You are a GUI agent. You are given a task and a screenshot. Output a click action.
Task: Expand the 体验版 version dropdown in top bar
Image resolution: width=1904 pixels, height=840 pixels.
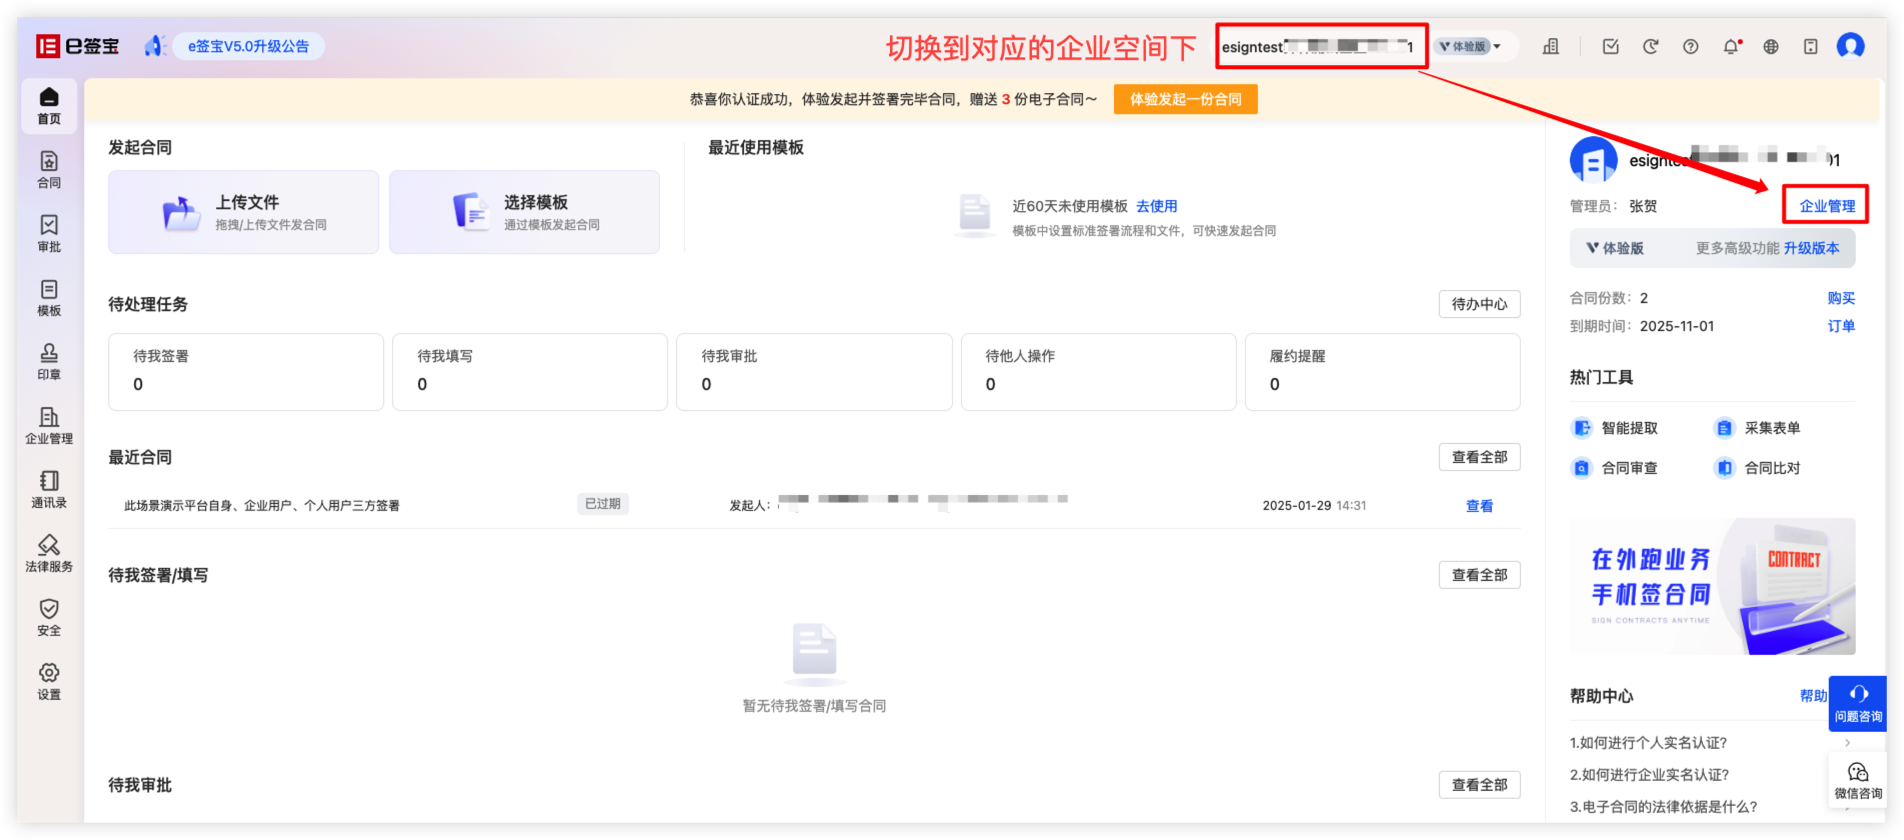click(1469, 46)
